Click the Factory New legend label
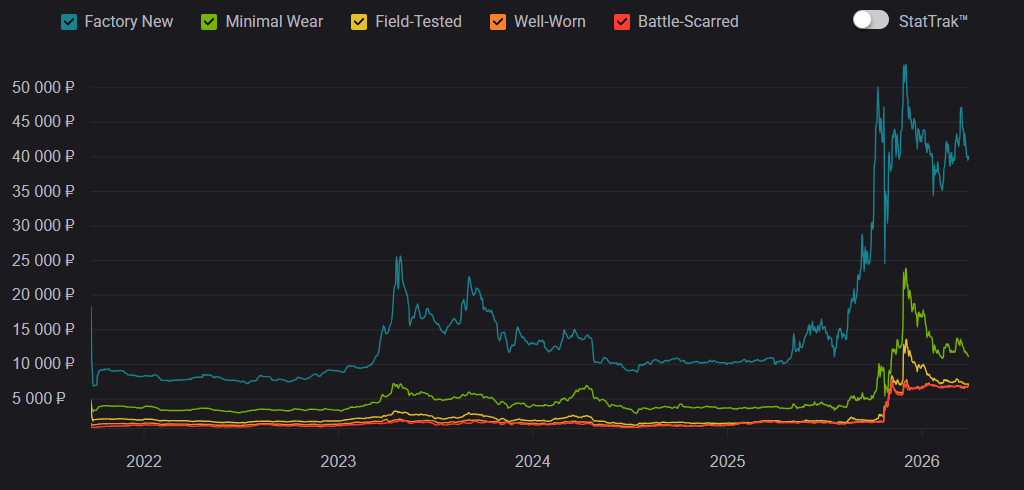 128,21
